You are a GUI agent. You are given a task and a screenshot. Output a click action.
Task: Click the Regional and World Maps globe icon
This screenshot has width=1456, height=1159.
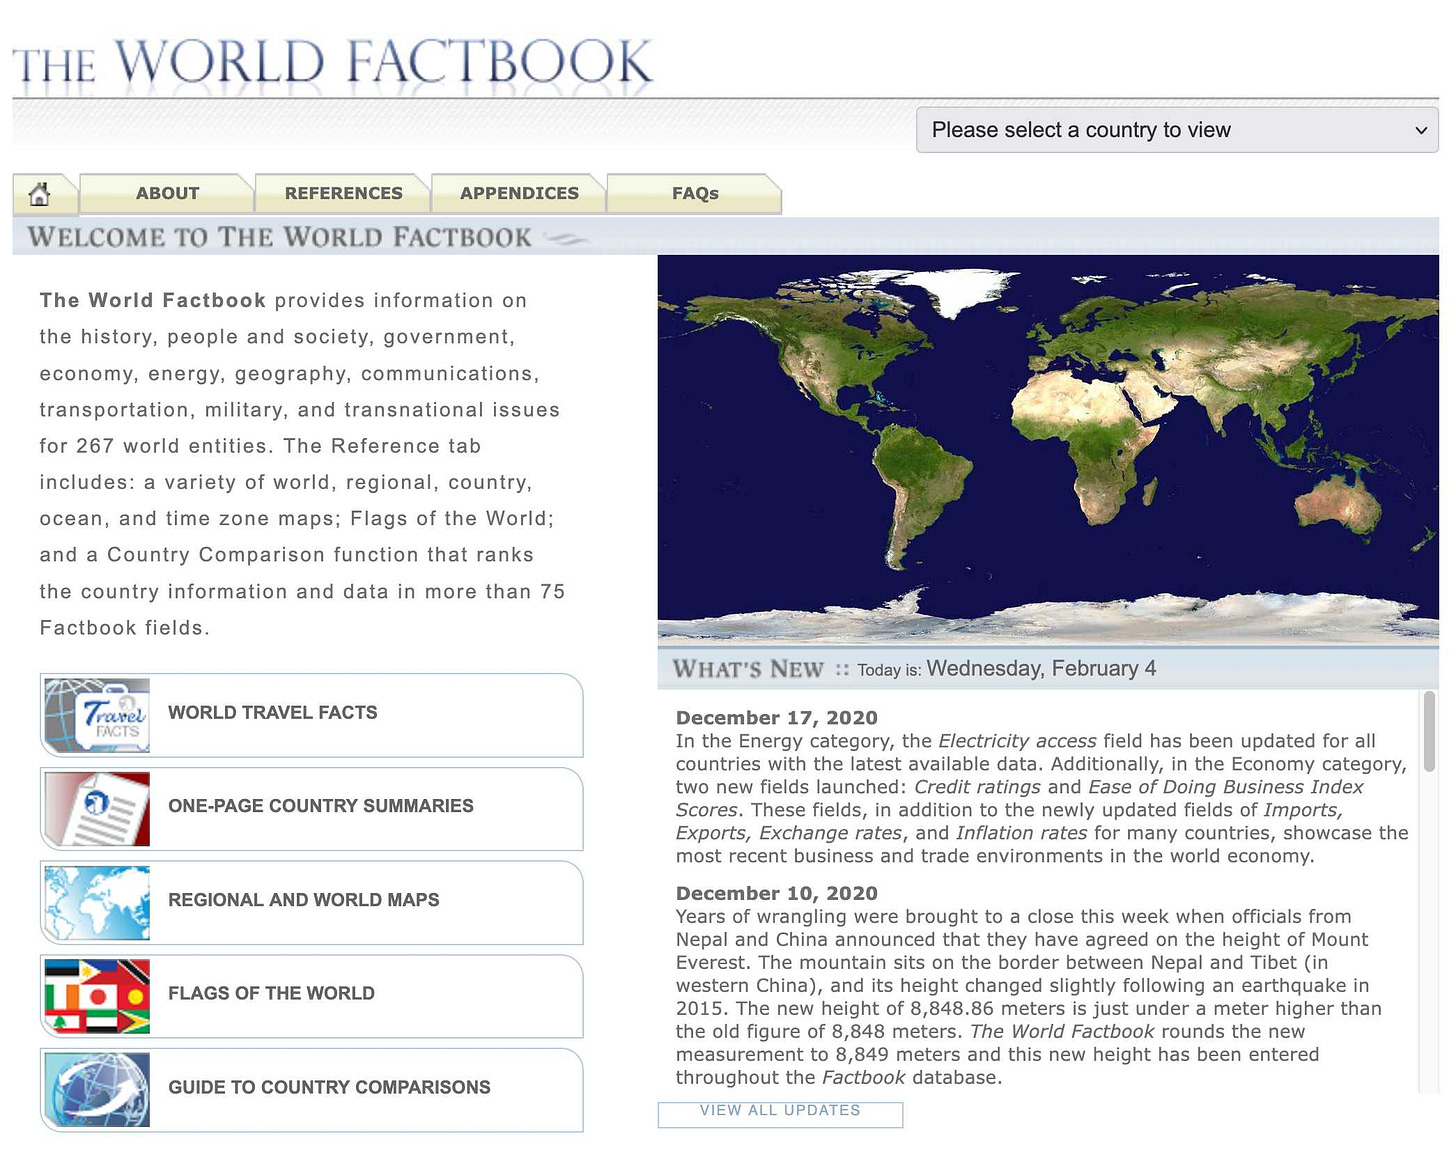[x=96, y=901]
